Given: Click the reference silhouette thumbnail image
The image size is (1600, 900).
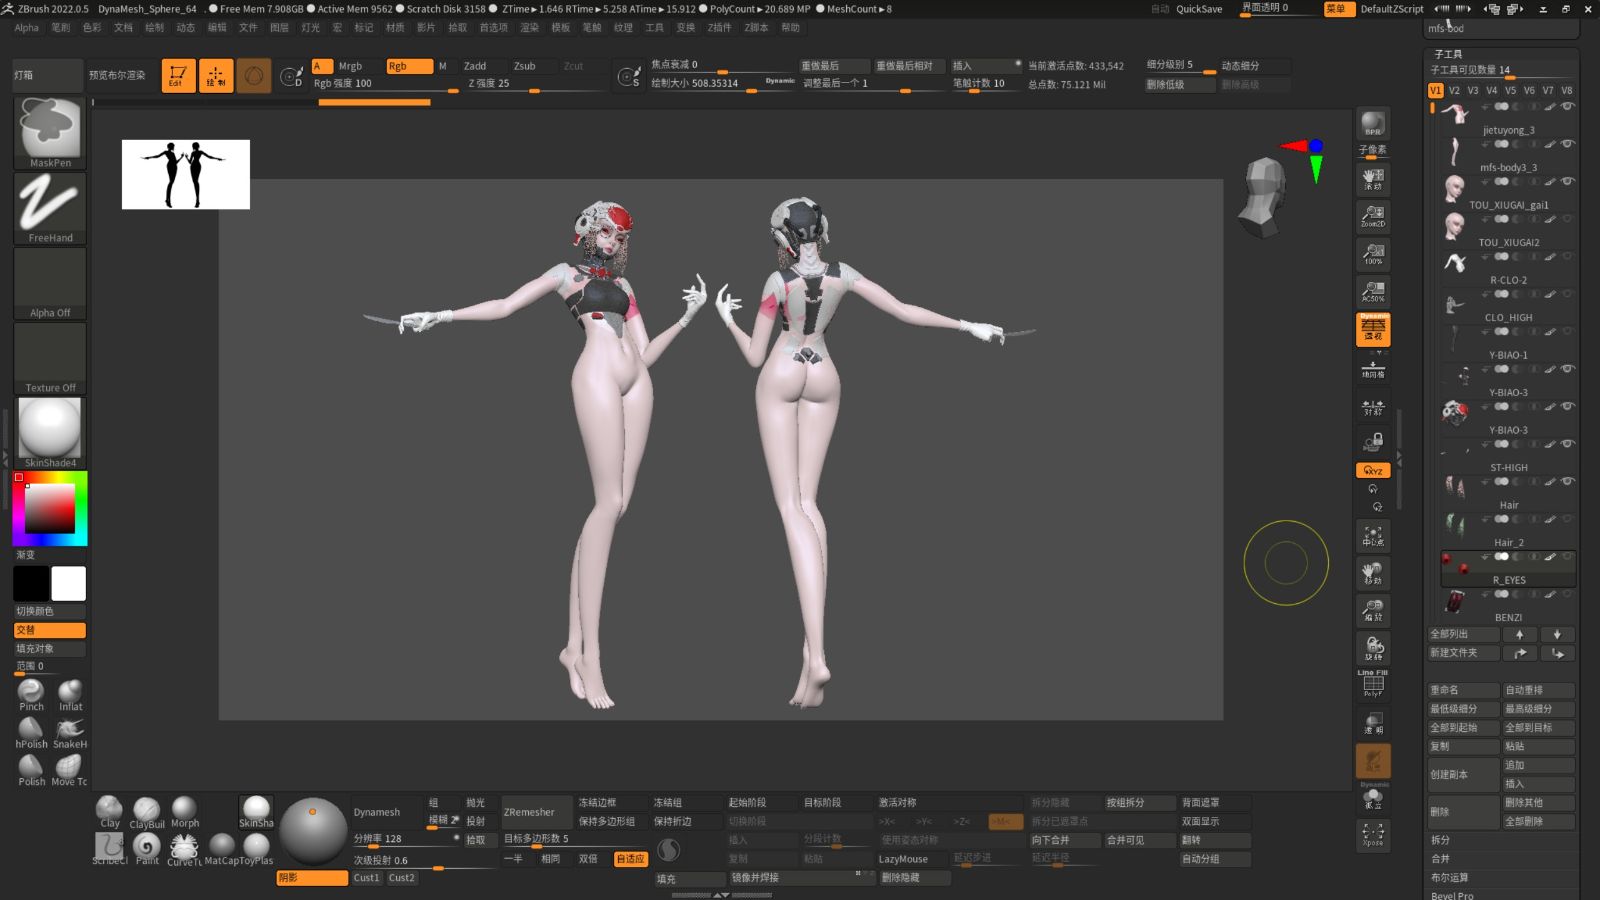Looking at the screenshot, I should [x=186, y=174].
